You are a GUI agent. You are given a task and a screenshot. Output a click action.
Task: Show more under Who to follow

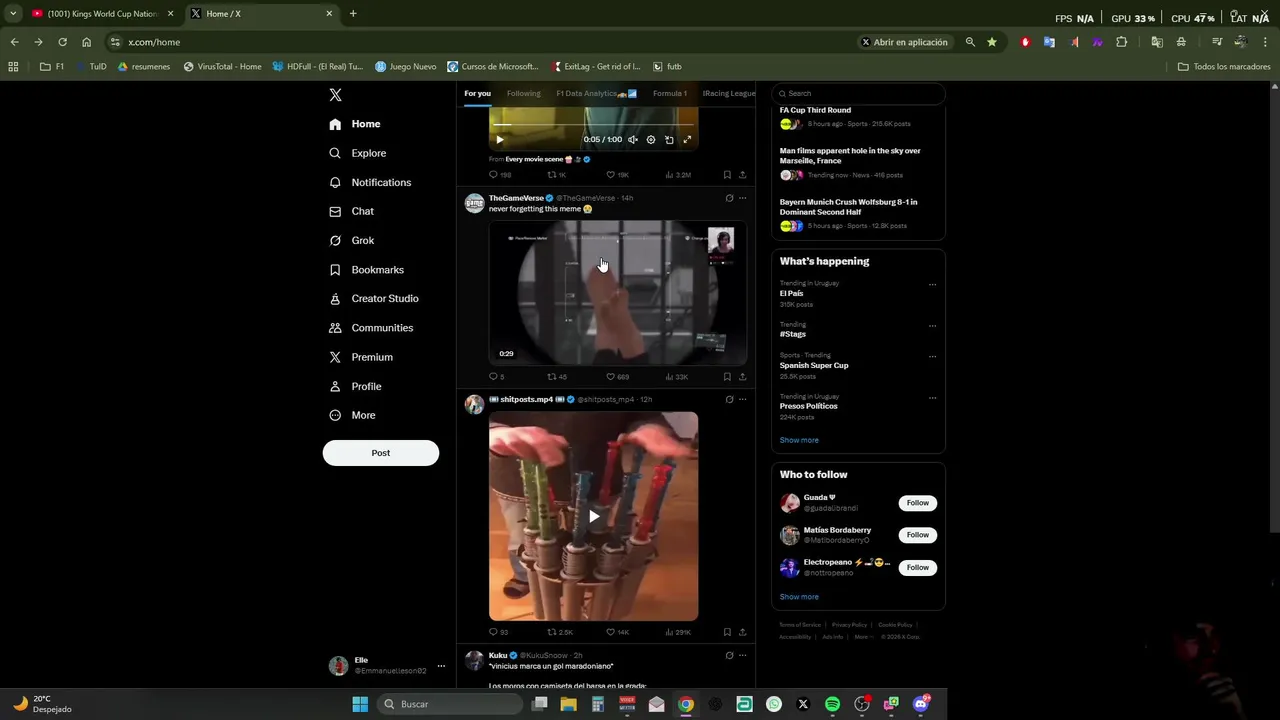click(x=799, y=597)
